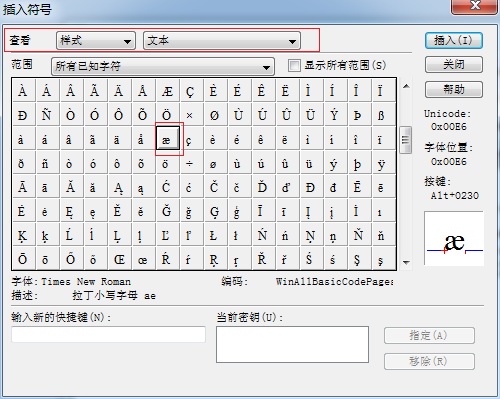The width and height of the screenshot is (500, 399).
Task: Open the 所有已知字符 range dropdown
Action: [x=163, y=66]
